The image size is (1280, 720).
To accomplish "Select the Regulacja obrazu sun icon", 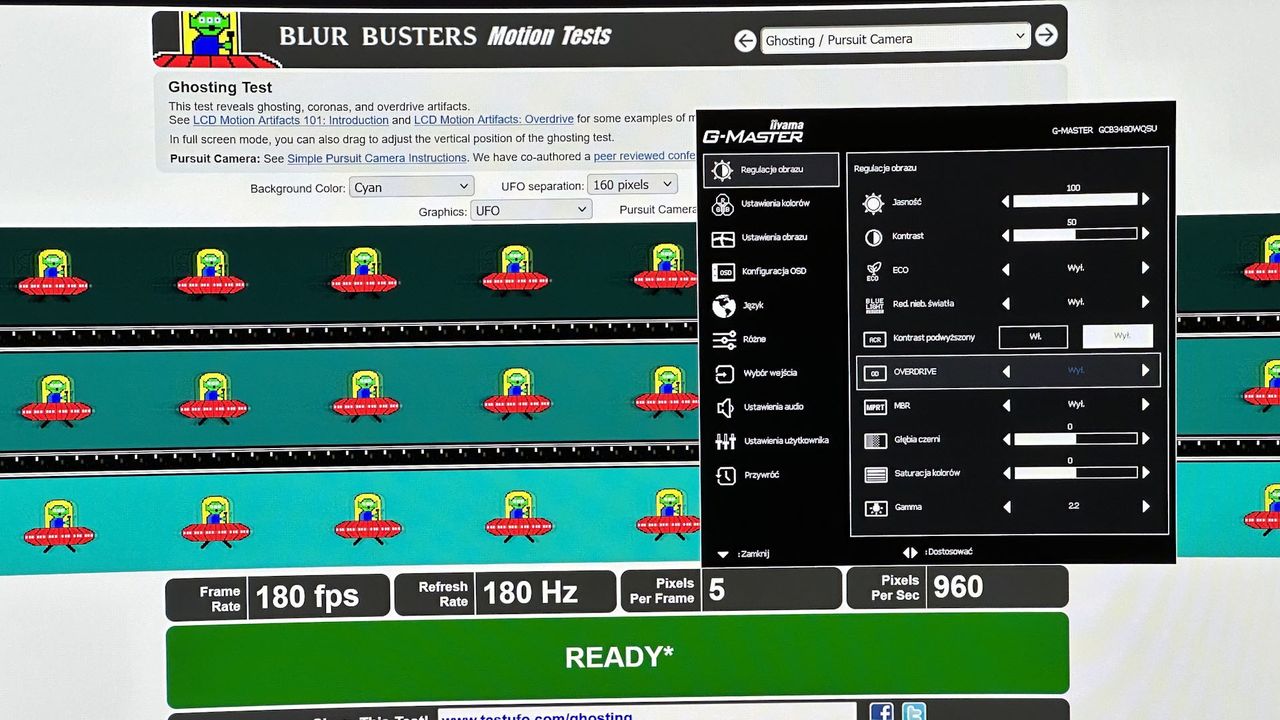I will click(722, 170).
